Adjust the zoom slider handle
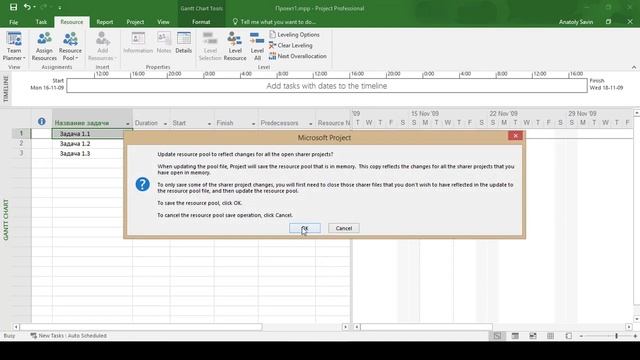The height and width of the screenshot is (360, 640). (616, 336)
